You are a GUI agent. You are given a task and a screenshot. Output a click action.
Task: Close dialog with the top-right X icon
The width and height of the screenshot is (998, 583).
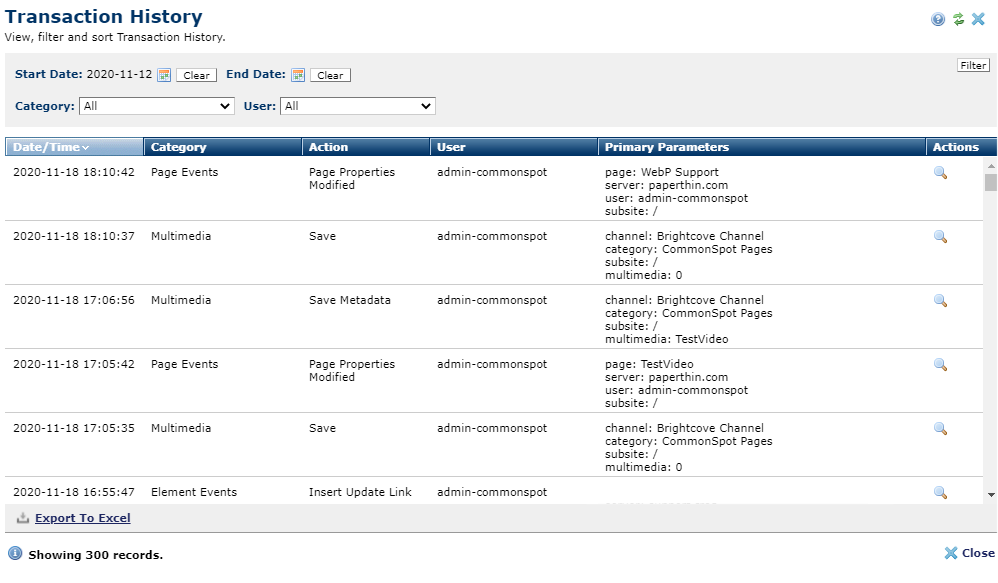[978, 19]
